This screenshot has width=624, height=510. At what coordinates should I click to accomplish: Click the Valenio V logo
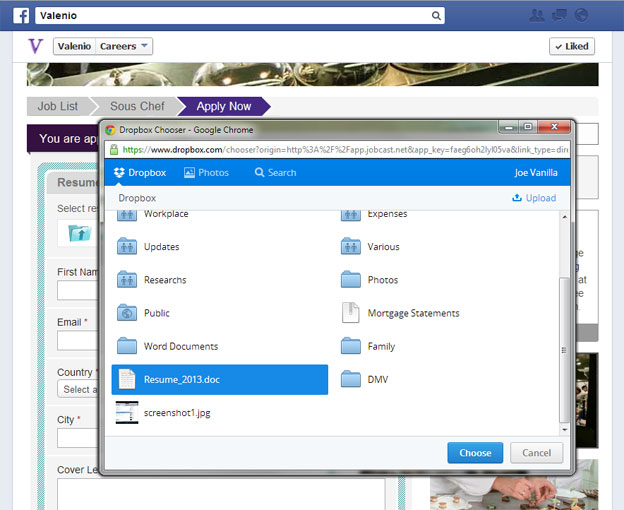pyautogui.click(x=35, y=46)
